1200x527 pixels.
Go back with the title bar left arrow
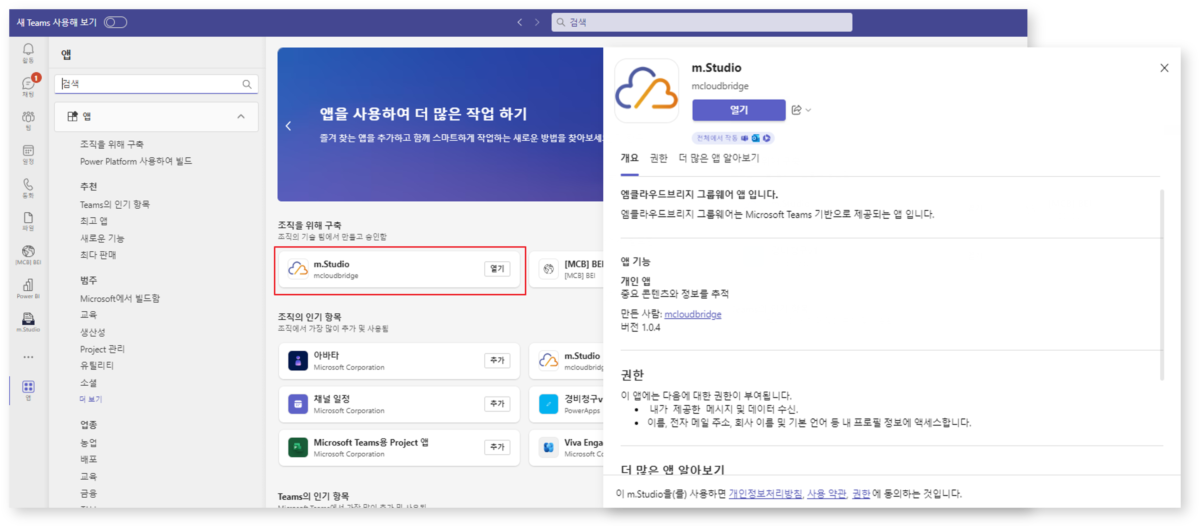point(519,22)
